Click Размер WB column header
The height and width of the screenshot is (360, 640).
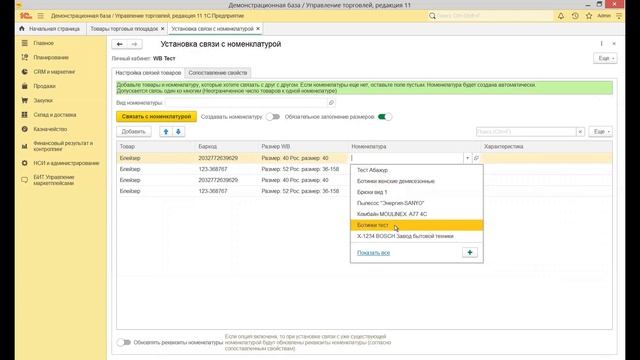303,147
